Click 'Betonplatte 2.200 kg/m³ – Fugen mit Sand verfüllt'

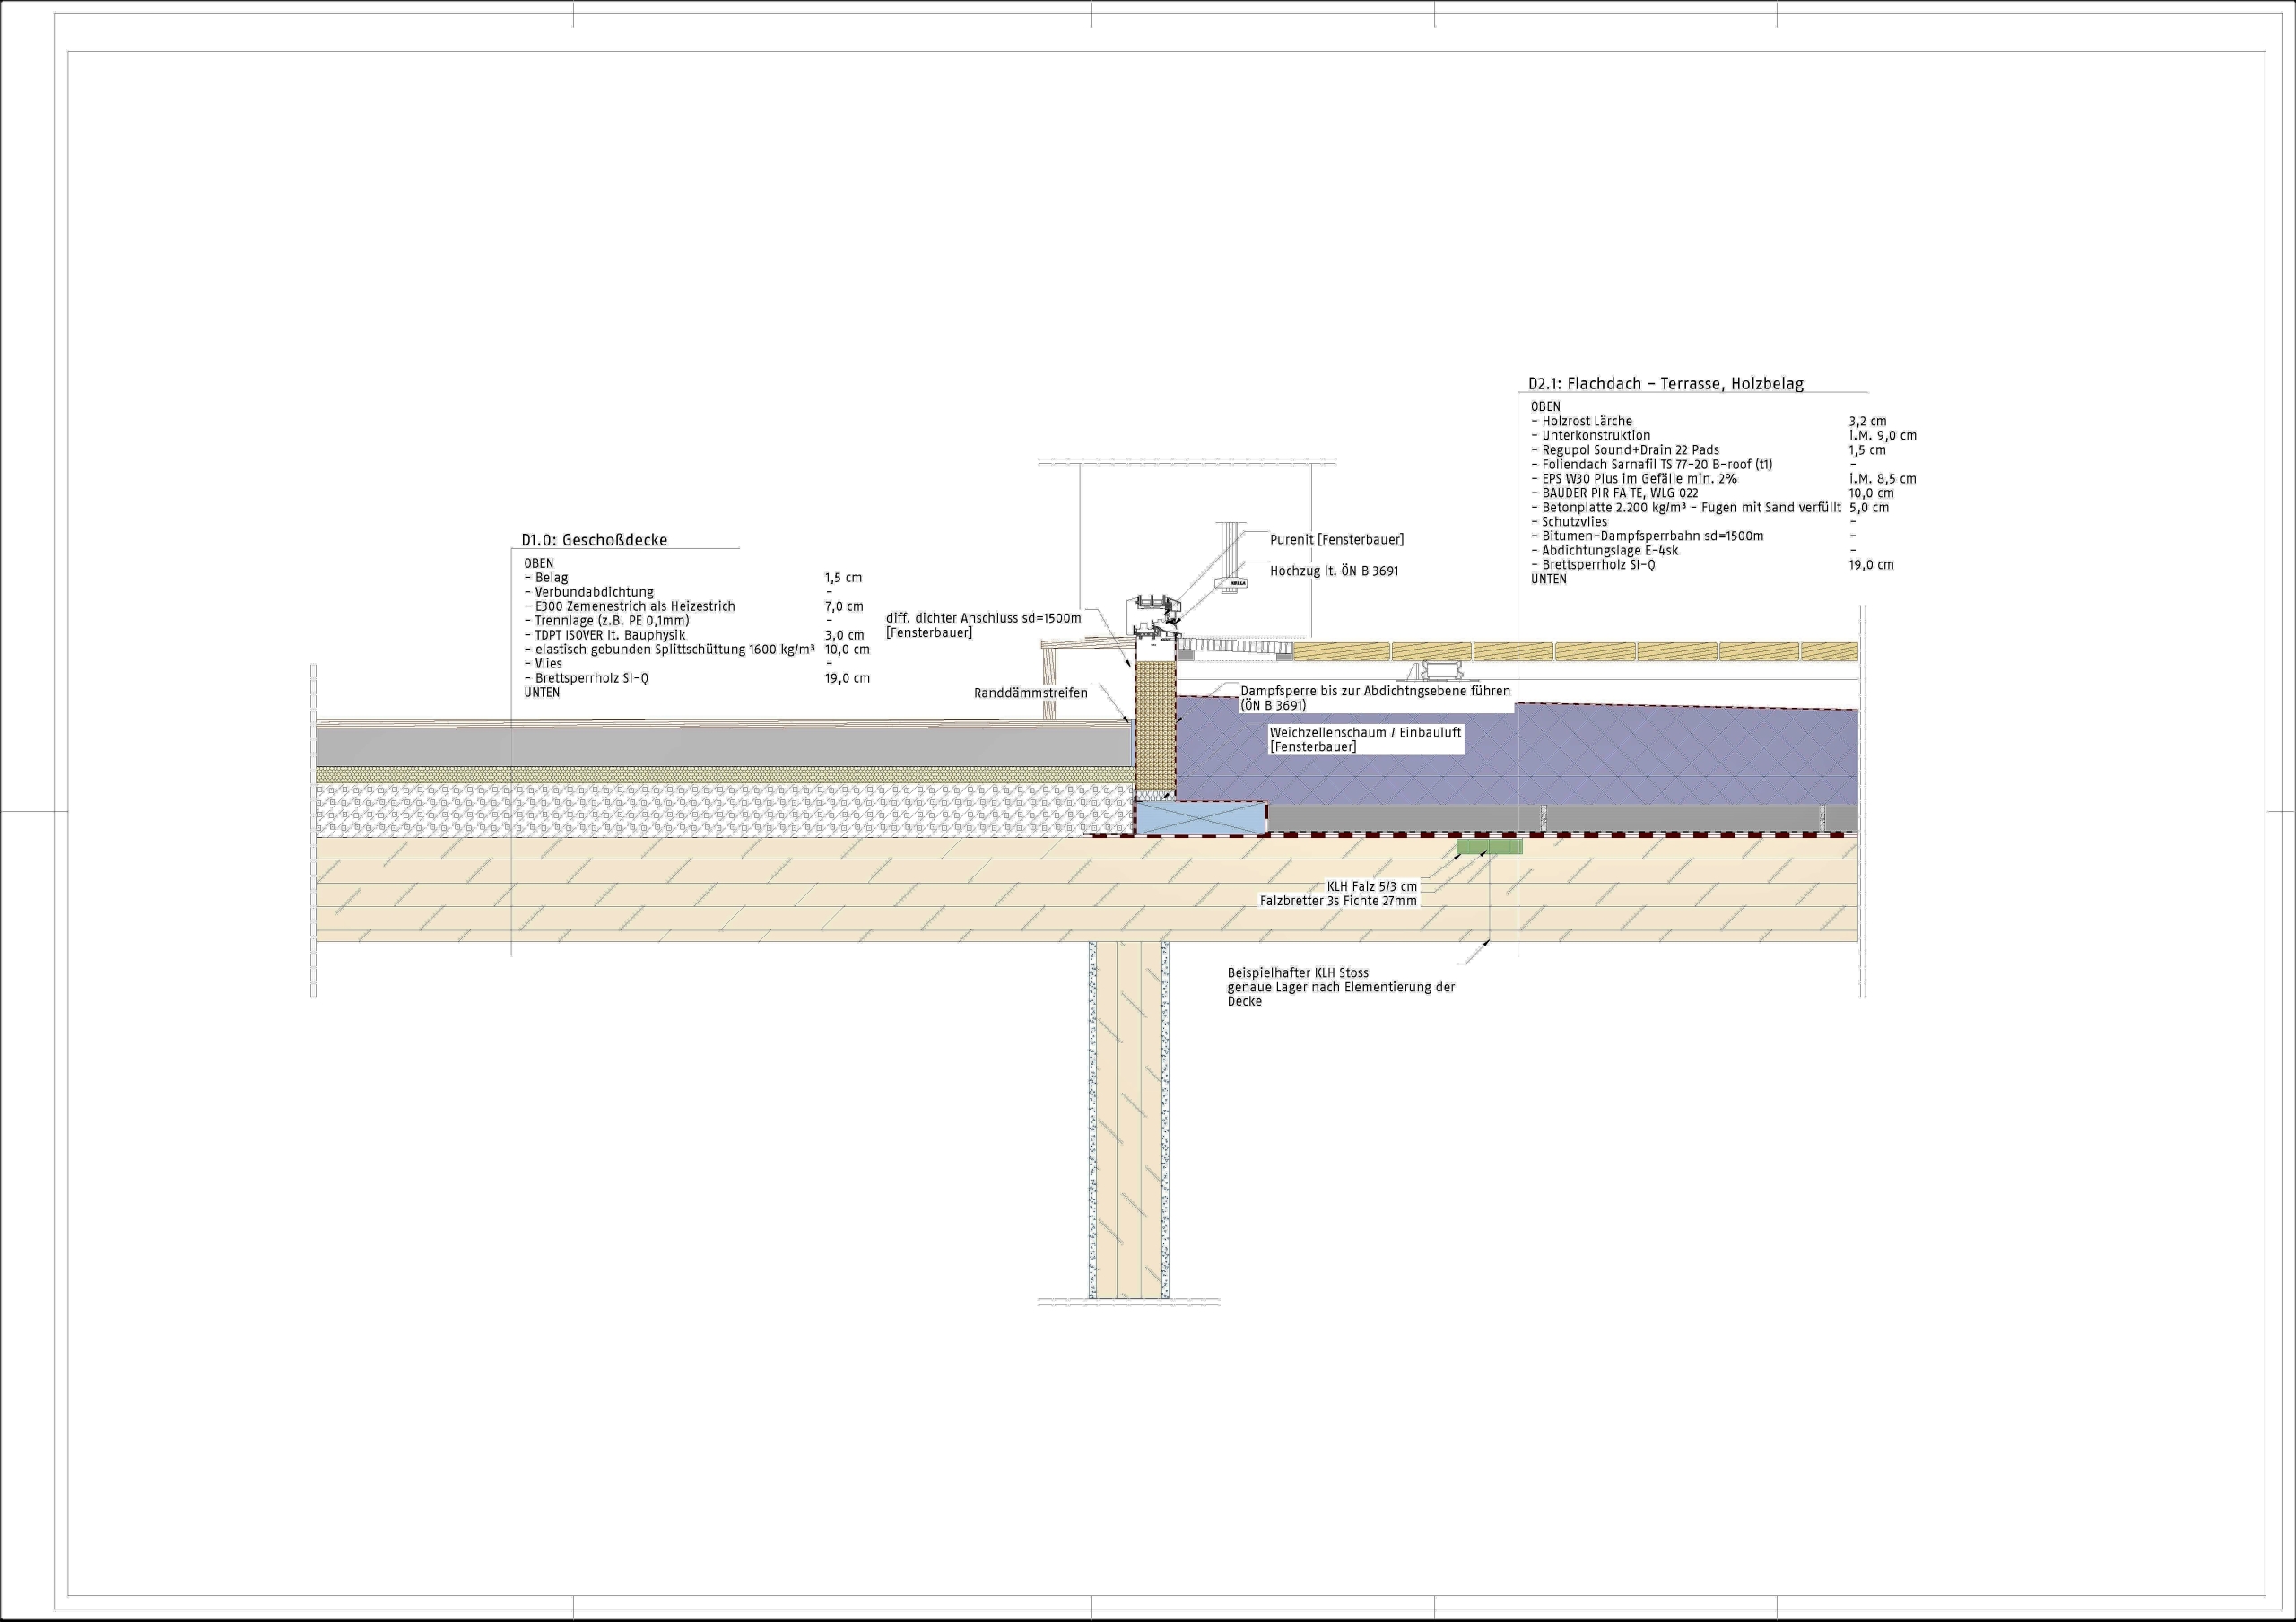pos(1691,507)
